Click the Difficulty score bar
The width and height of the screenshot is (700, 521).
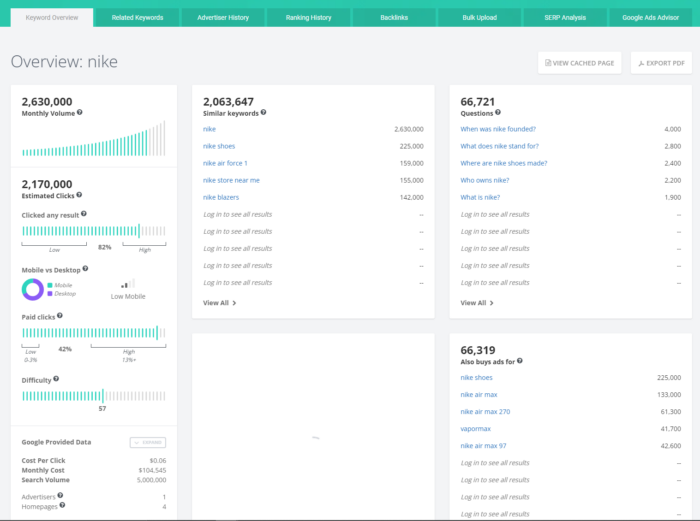coord(94,396)
